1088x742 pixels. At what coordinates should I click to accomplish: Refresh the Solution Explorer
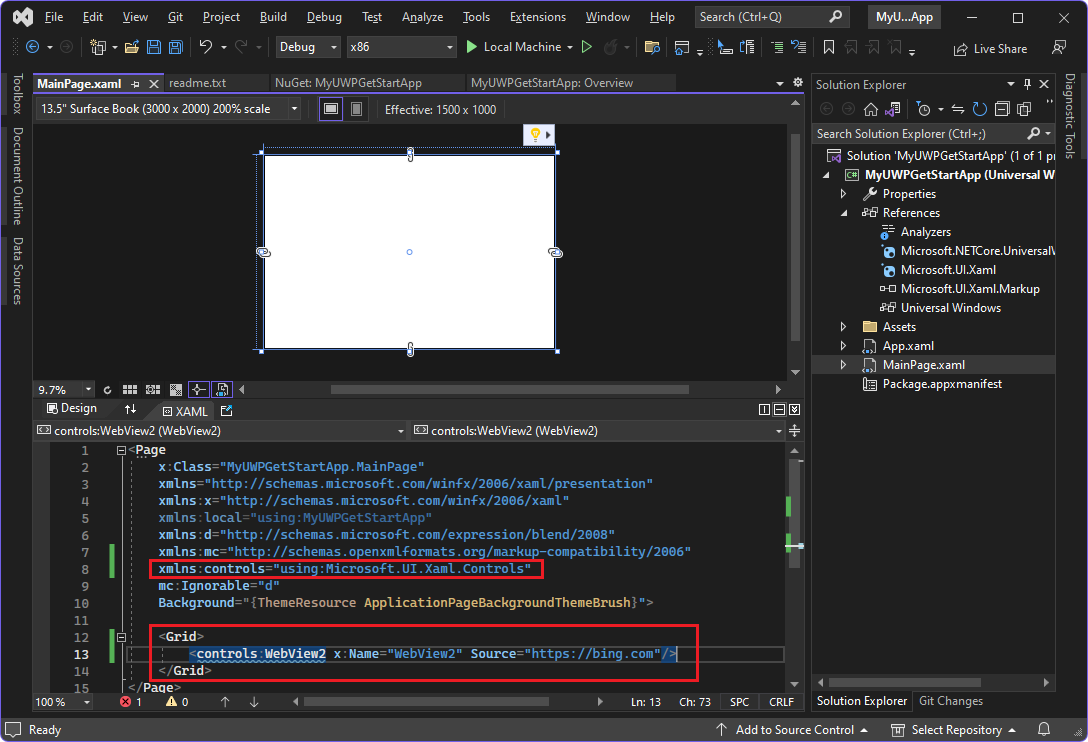click(980, 109)
